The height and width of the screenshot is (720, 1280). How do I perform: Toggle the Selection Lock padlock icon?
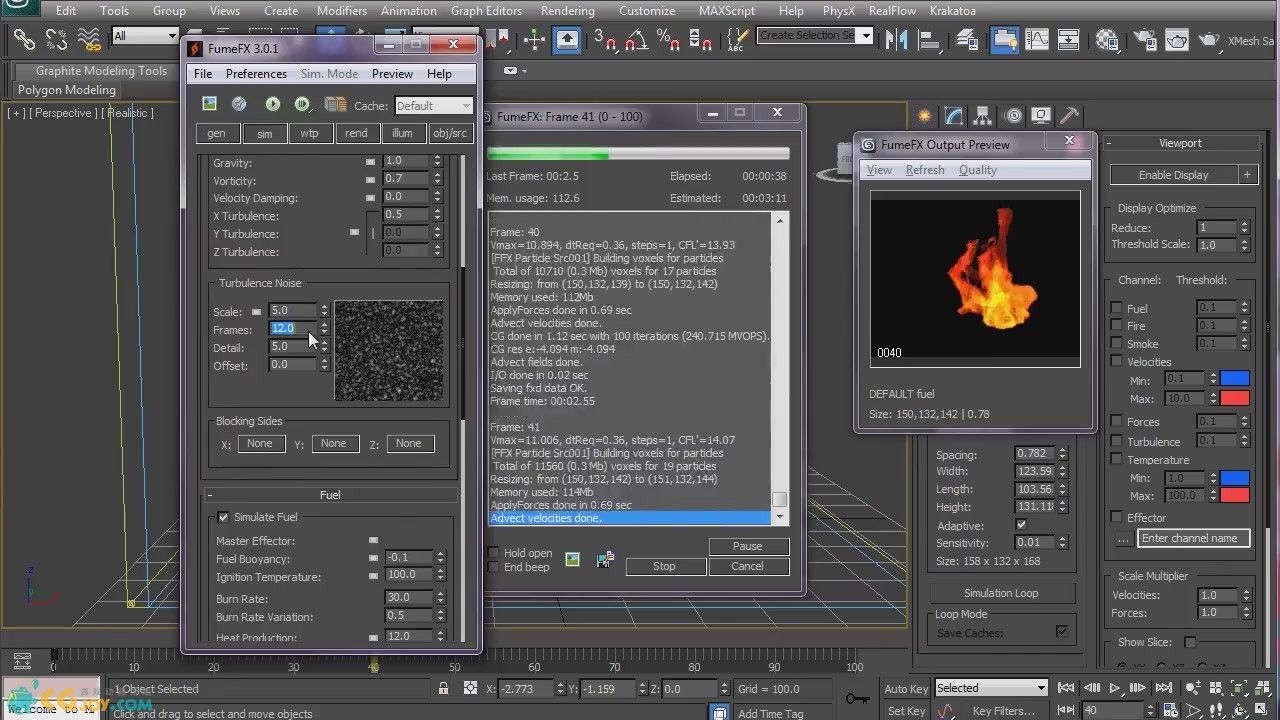pos(443,688)
